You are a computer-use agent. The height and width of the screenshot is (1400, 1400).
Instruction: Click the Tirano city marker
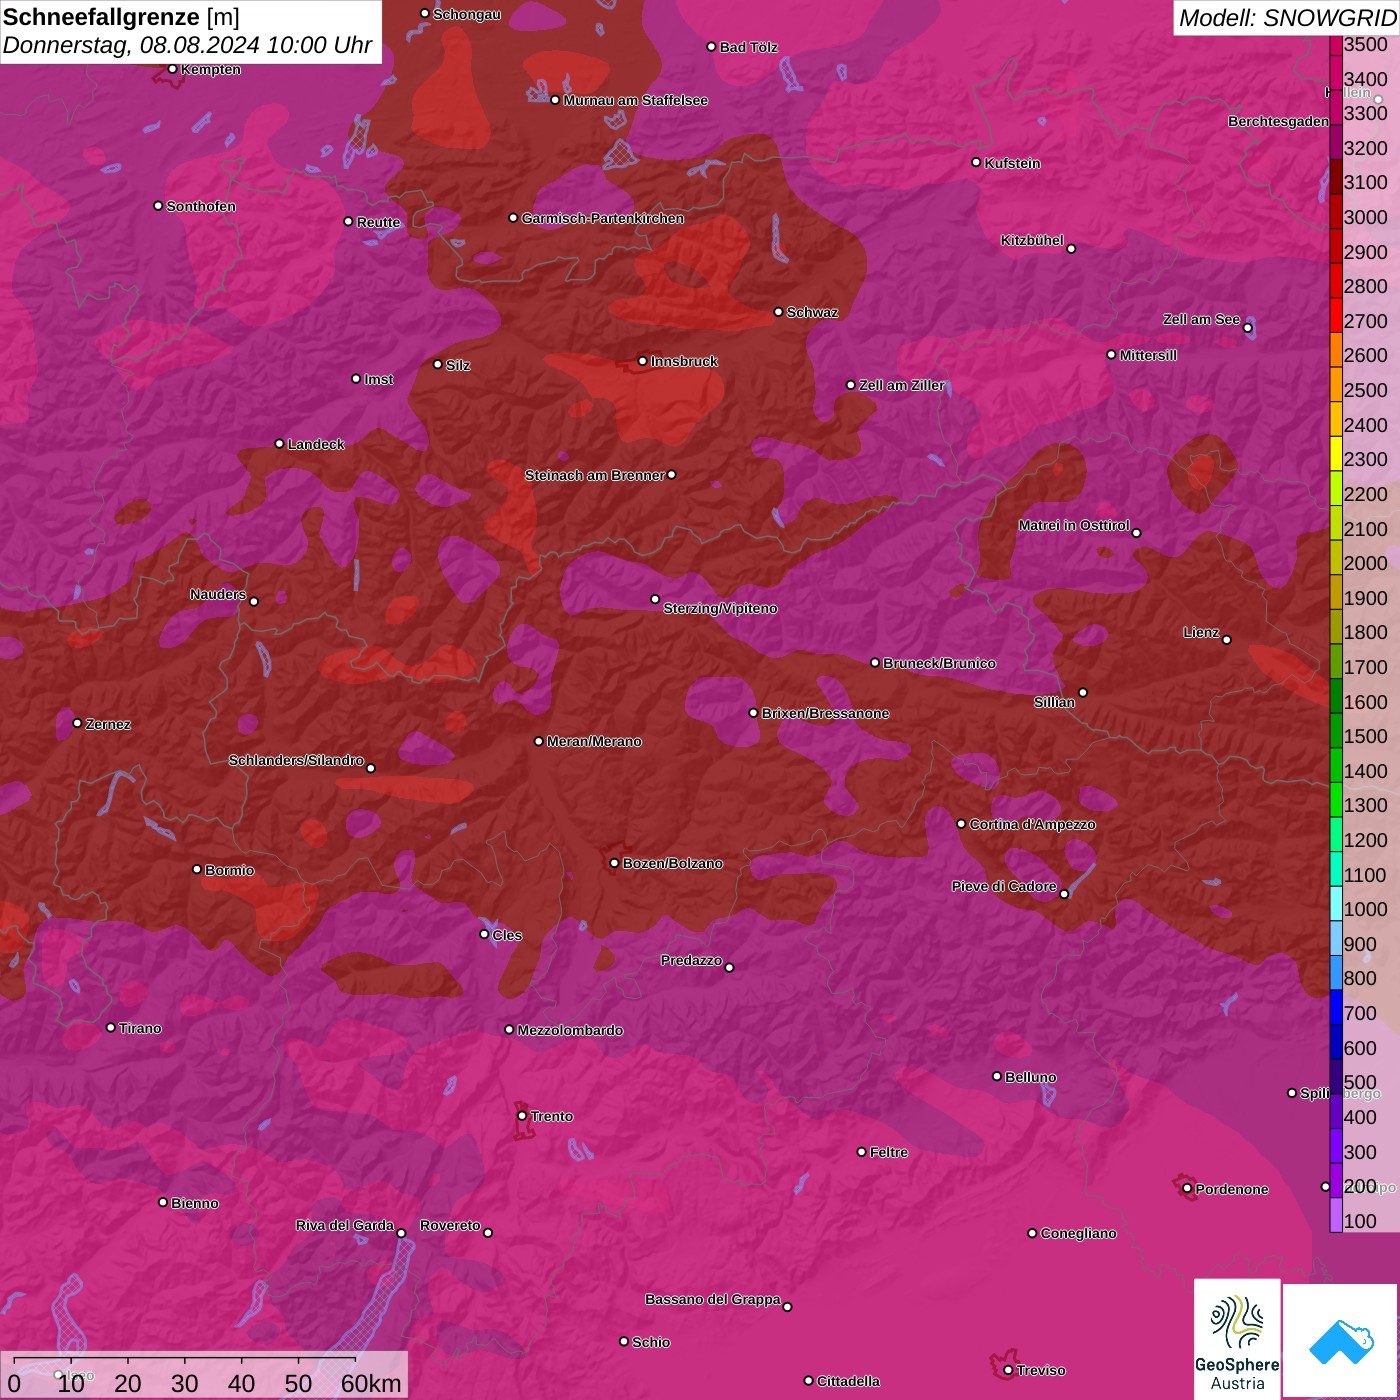coord(111,1027)
